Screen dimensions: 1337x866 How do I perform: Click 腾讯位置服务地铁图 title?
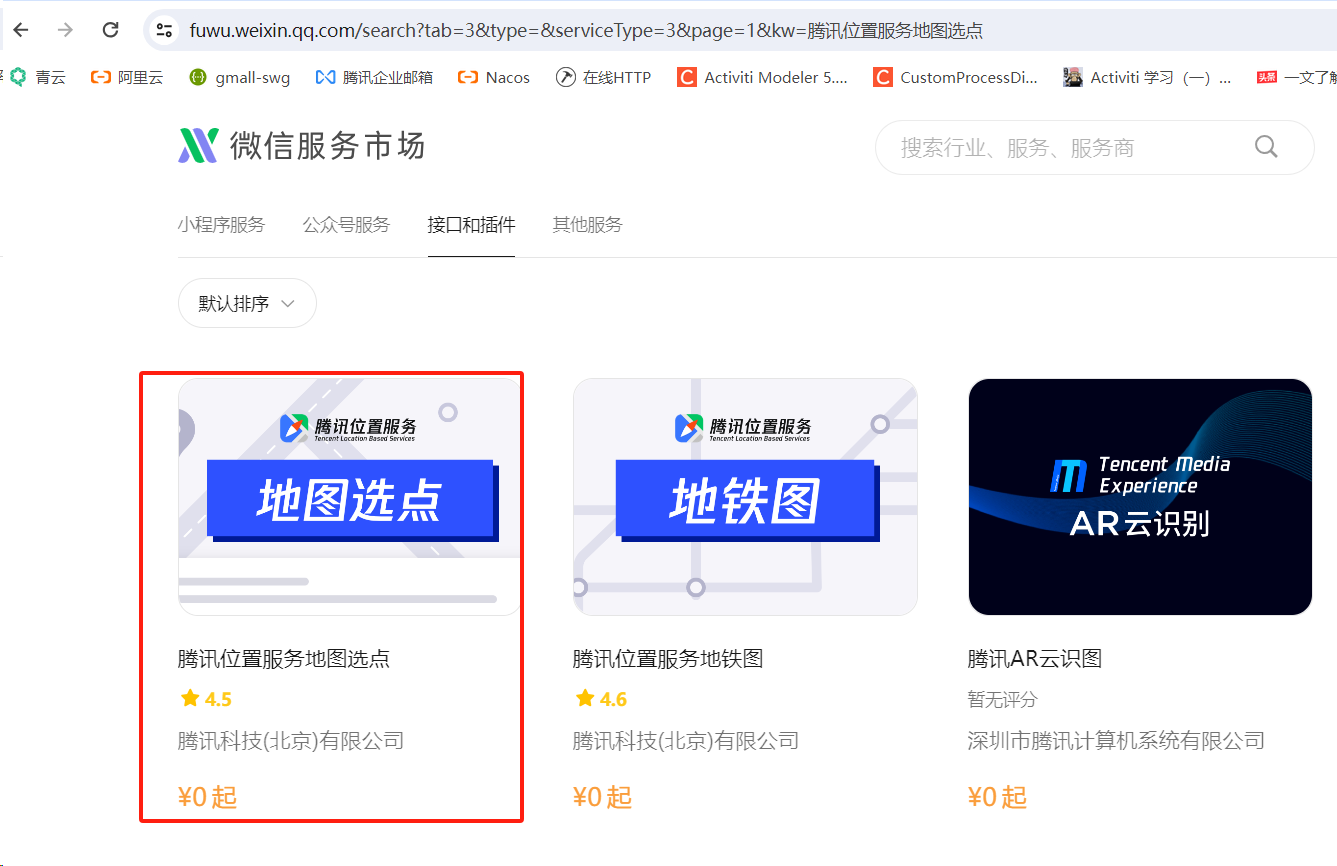668,659
